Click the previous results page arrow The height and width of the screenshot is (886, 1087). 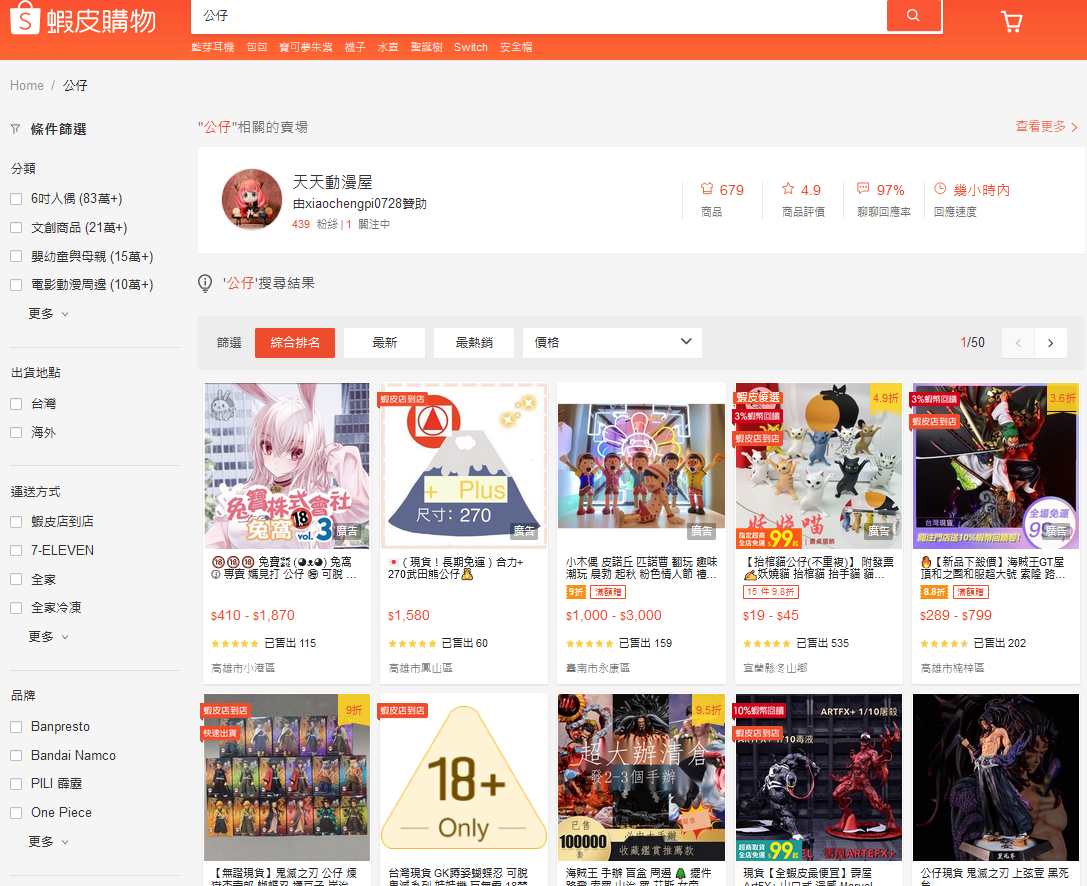pos(1018,343)
